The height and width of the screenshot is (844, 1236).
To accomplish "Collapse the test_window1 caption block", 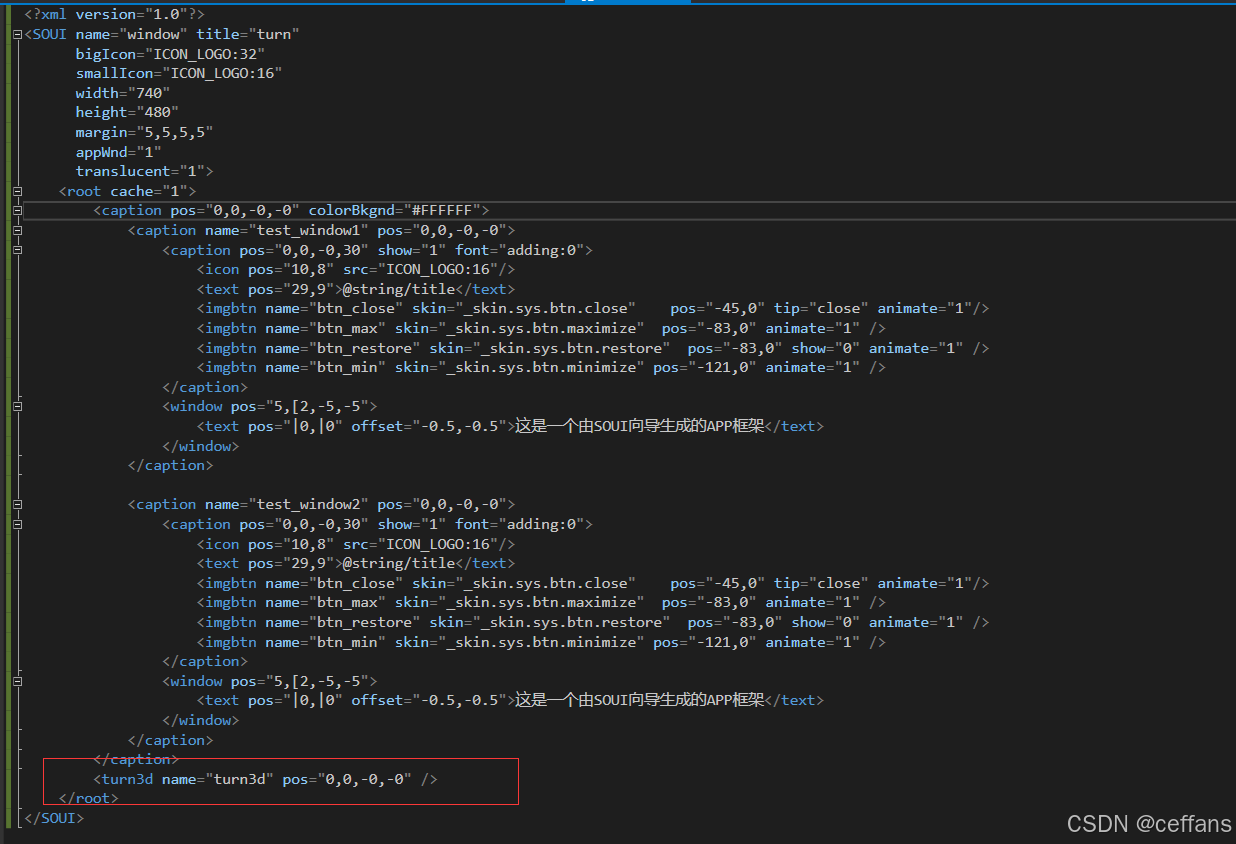I will click(18, 230).
